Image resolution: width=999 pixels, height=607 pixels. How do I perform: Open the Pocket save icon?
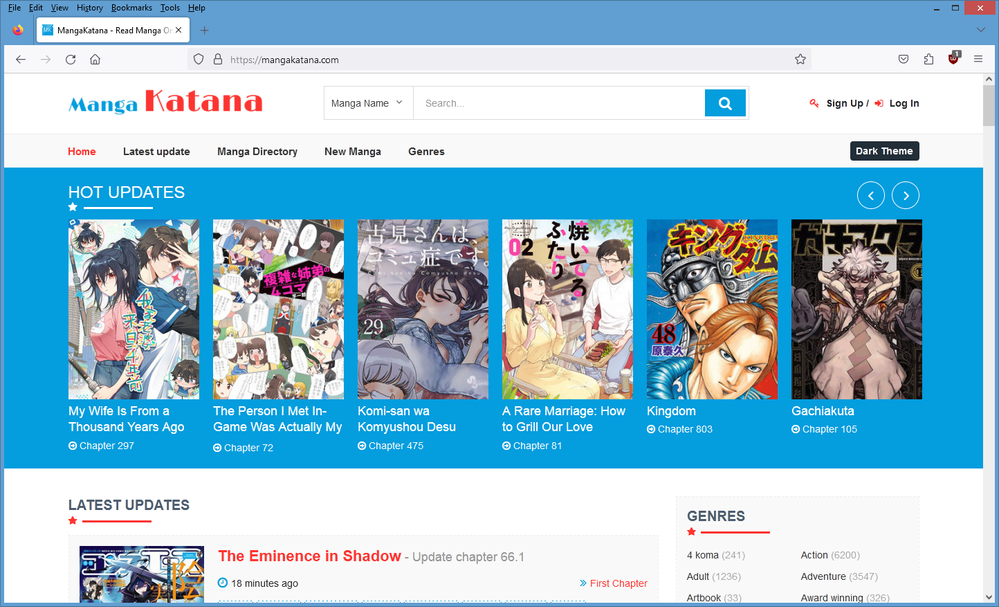click(903, 59)
